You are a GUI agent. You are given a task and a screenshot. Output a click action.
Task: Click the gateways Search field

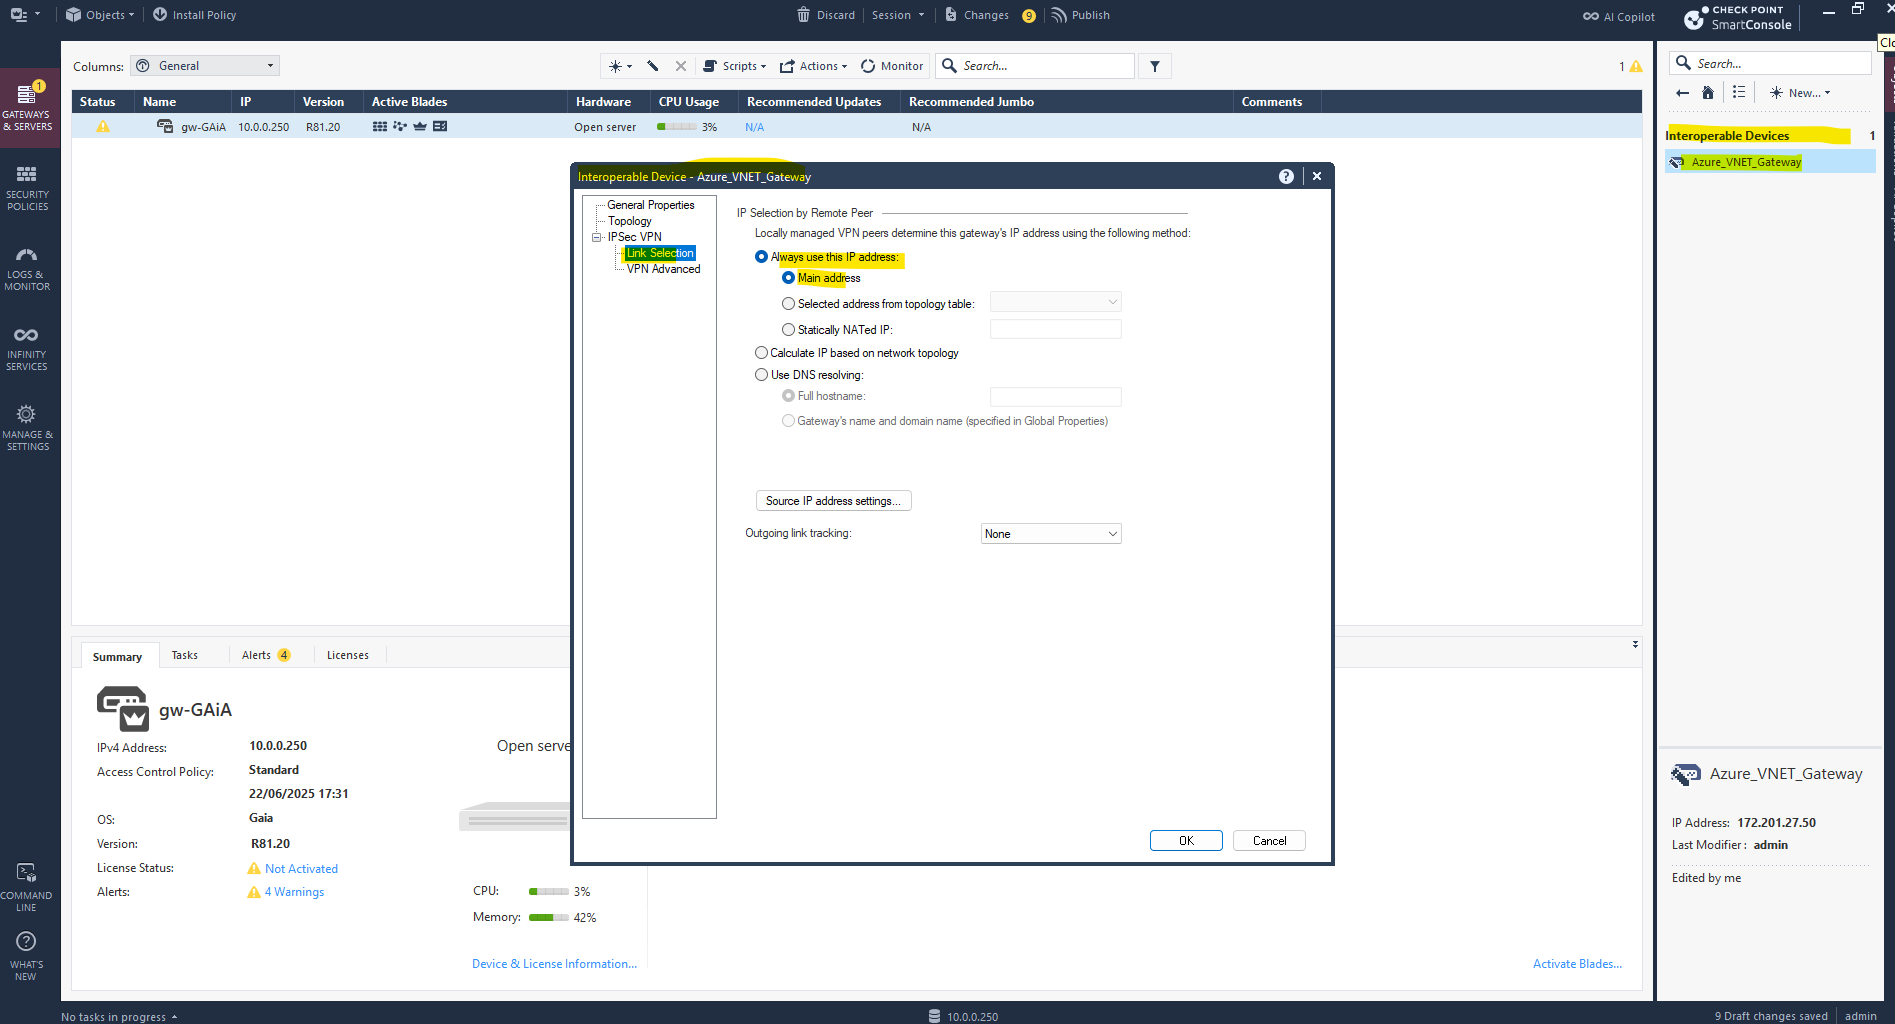click(x=1036, y=66)
